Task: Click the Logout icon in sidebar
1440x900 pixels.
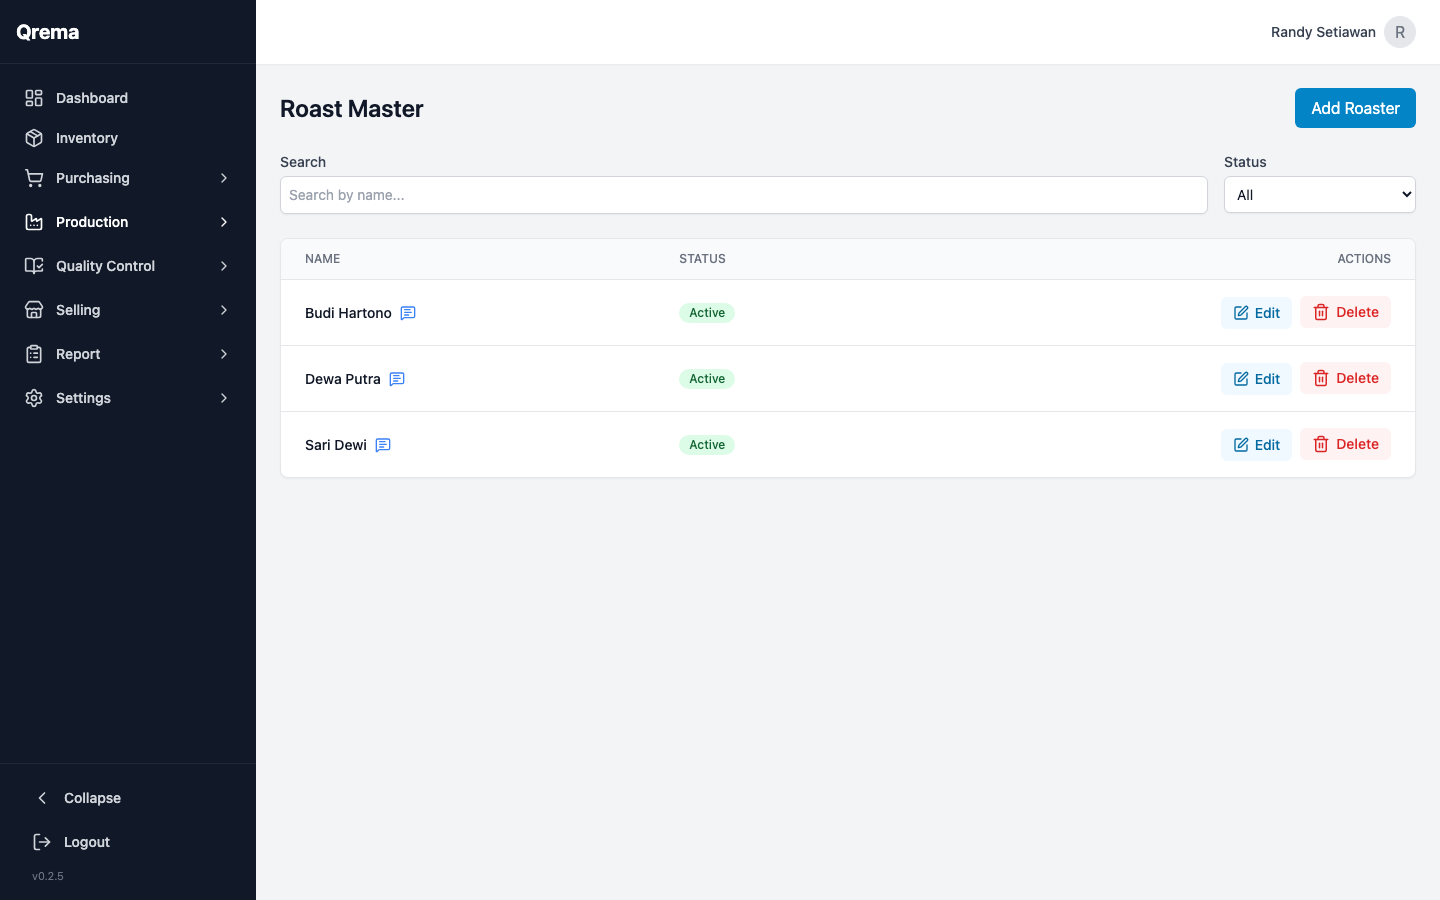Action: [42, 842]
